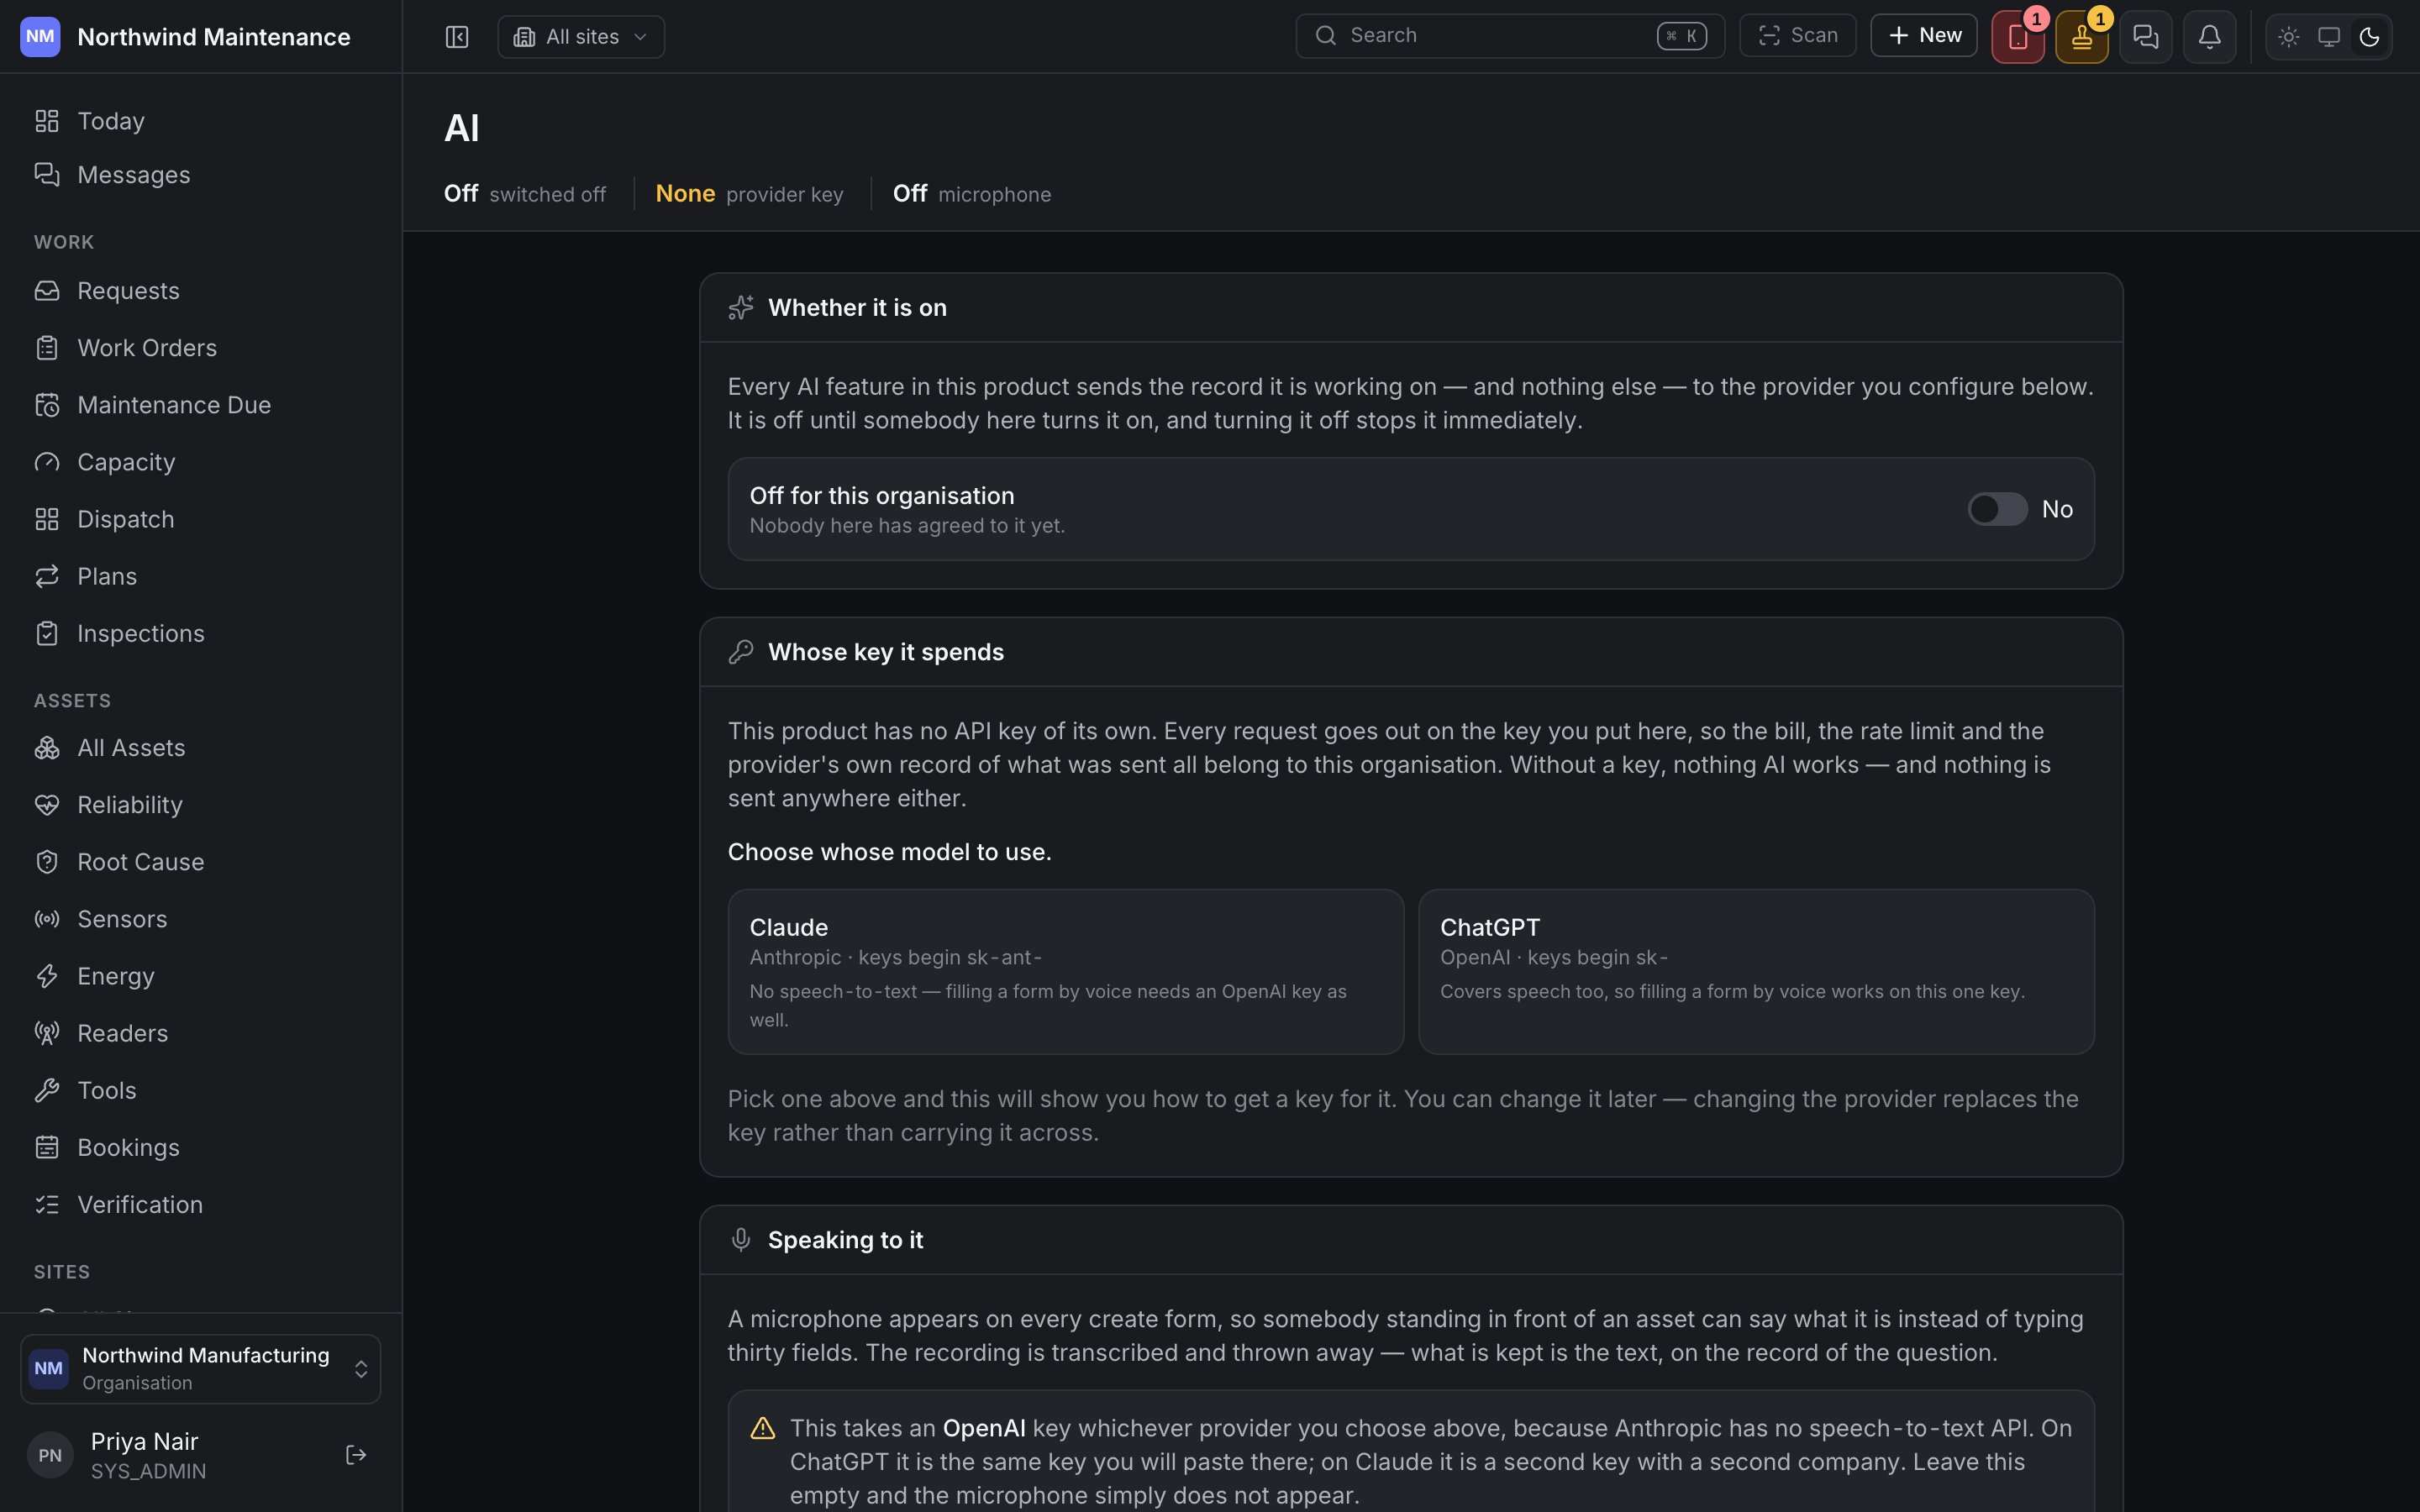Image resolution: width=2420 pixels, height=1512 pixels.
Task: Open the notifications bell
Action: tap(2210, 37)
